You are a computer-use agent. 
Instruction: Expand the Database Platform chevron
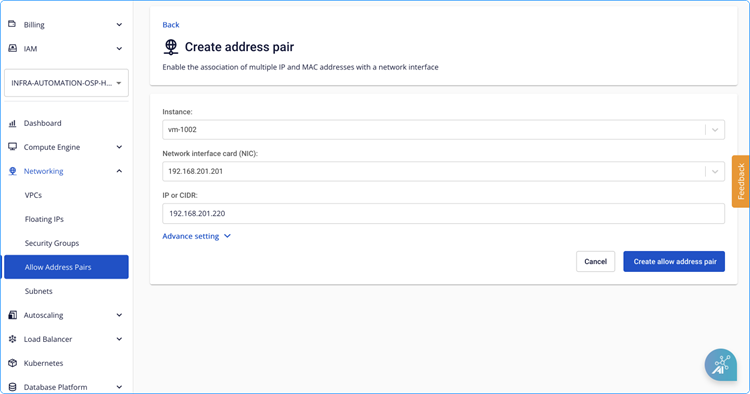click(119, 387)
